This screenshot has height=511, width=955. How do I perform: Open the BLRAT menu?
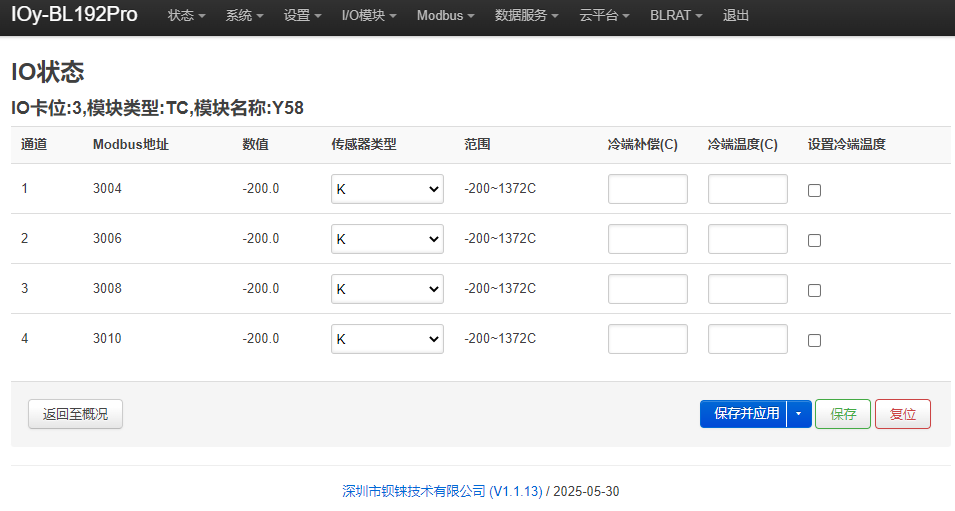pos(675,15)
